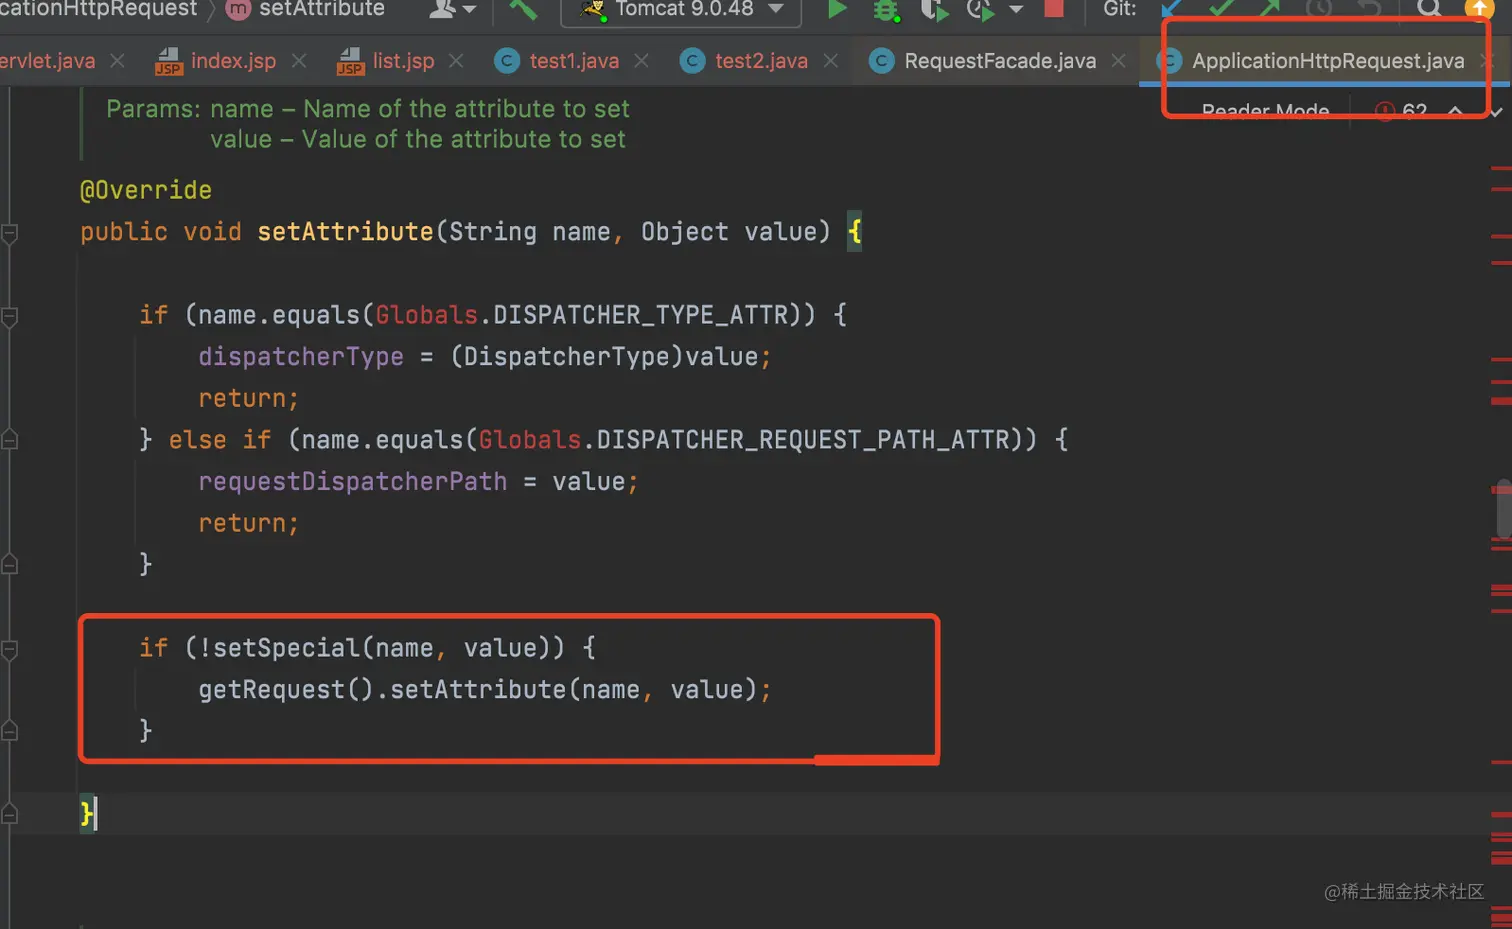1512x929 pixels.
Task: Close the index.jsp tab
Action: (299, 61)
